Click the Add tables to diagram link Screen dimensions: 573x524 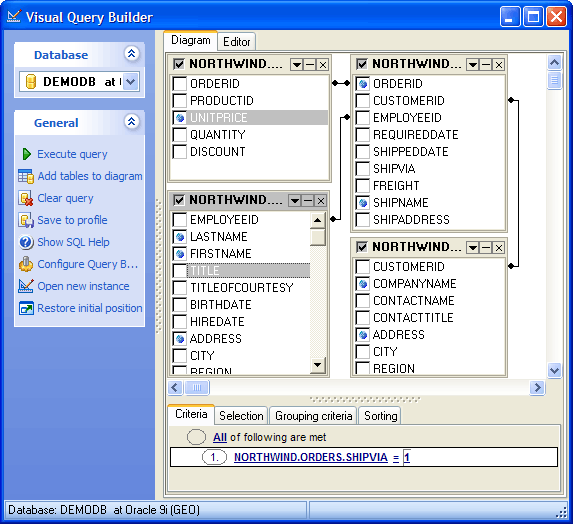(x=90, y=176)
